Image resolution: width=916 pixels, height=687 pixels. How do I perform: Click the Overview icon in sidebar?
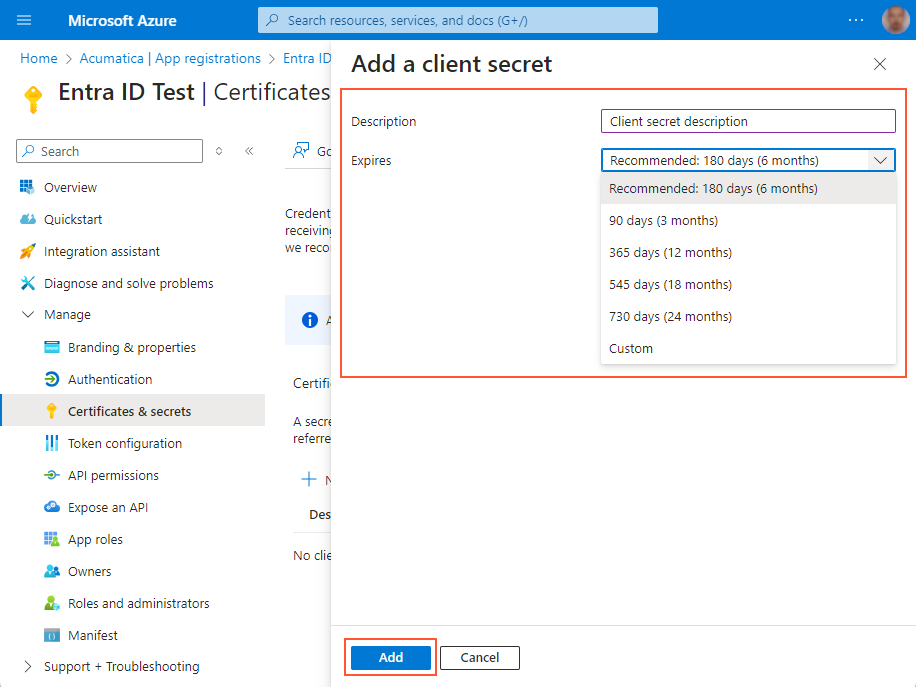tap(27, 187)
